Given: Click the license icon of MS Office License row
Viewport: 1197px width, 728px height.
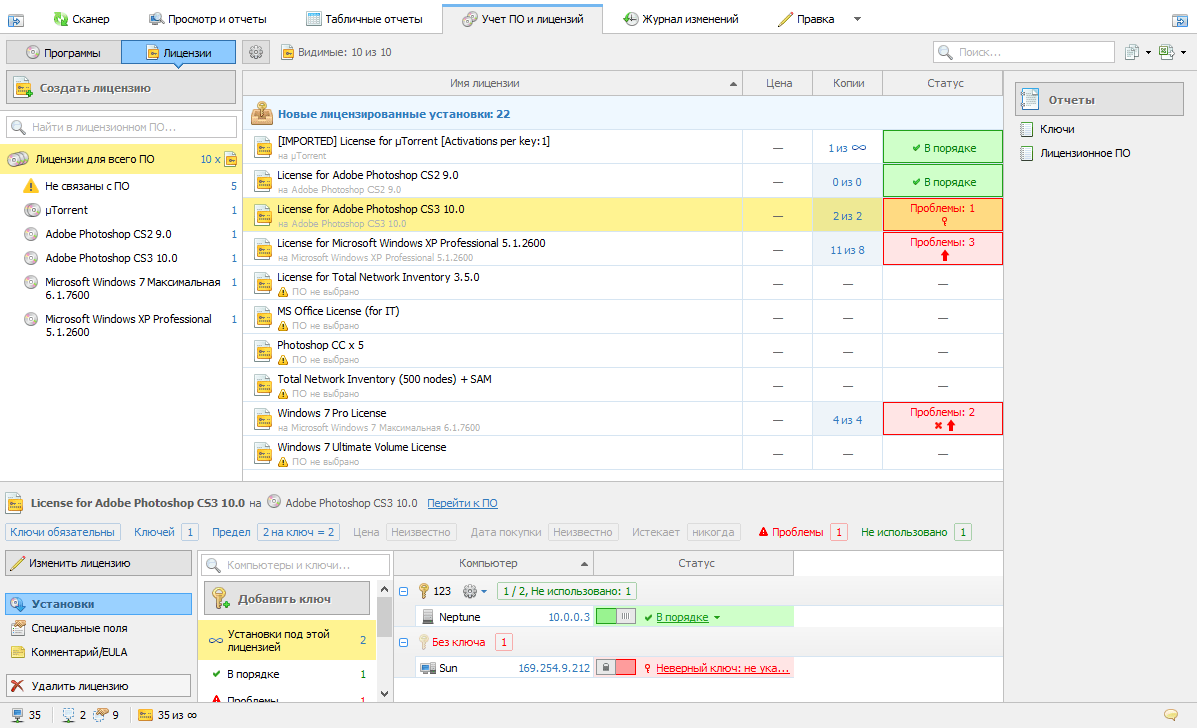Looking at the screenshot, I should [263, 317].
